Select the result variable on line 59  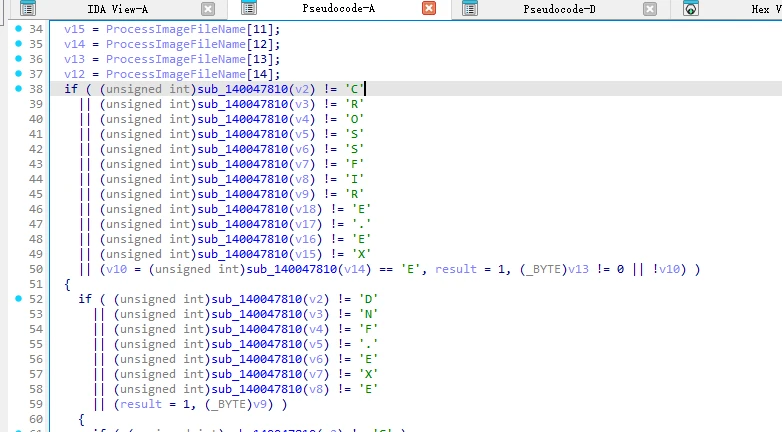[141, 404]
